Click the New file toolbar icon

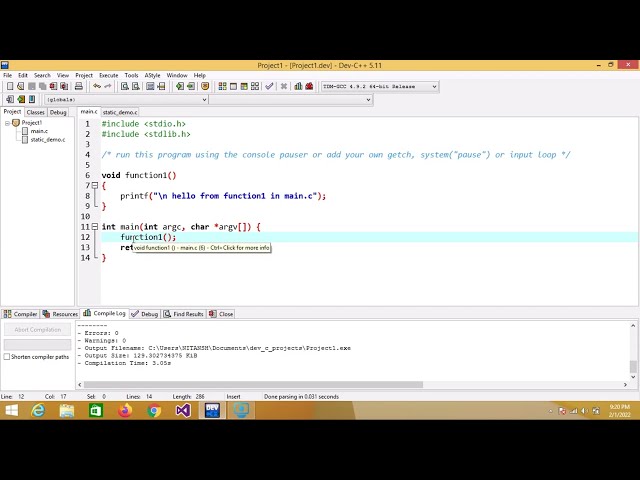(x=10, y=86)
